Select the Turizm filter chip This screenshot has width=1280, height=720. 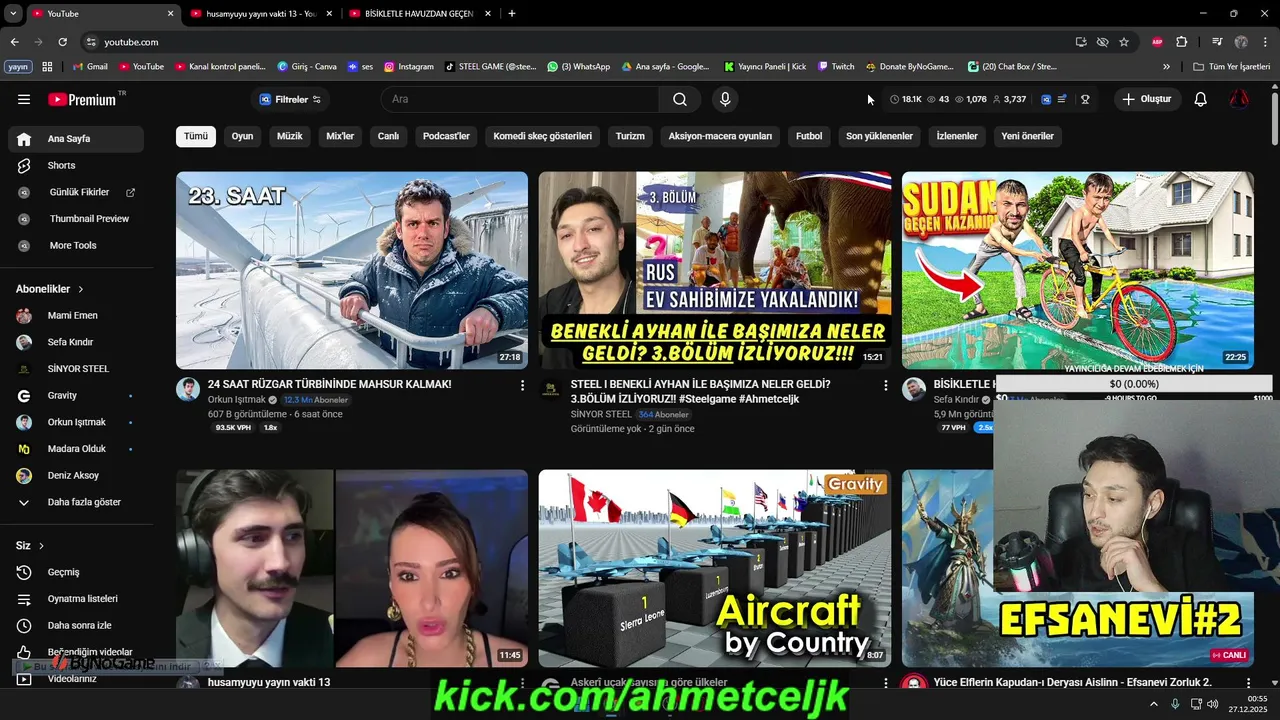click(x=630, y=136)
